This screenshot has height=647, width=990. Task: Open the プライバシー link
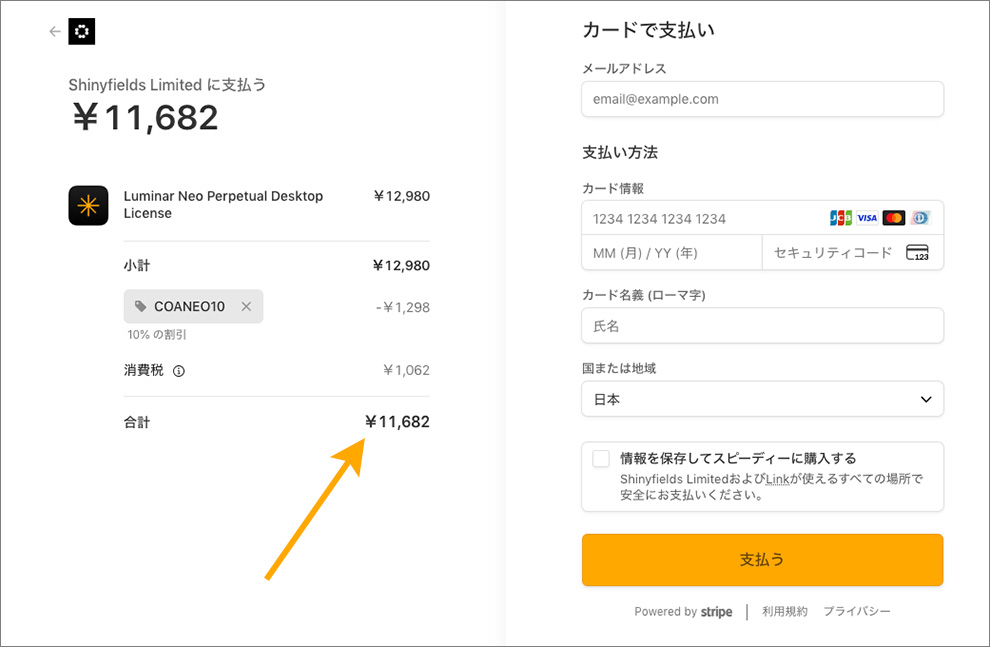857,611
